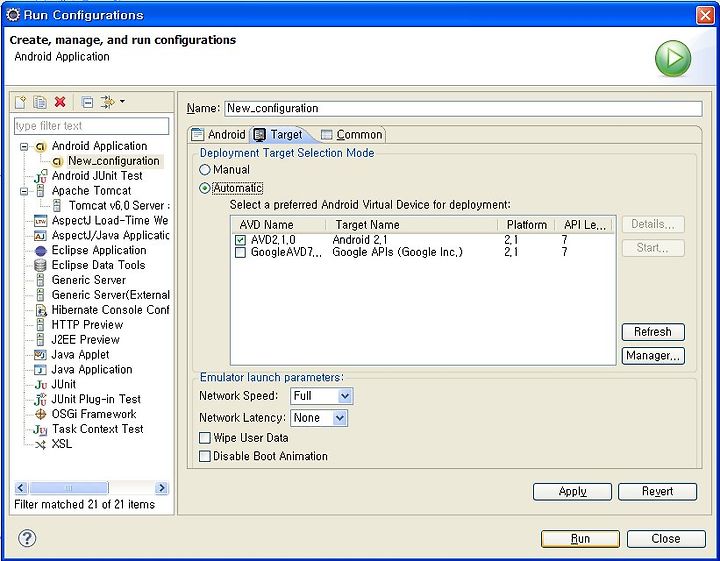Click OSGi Framework icon

[40, 414]
